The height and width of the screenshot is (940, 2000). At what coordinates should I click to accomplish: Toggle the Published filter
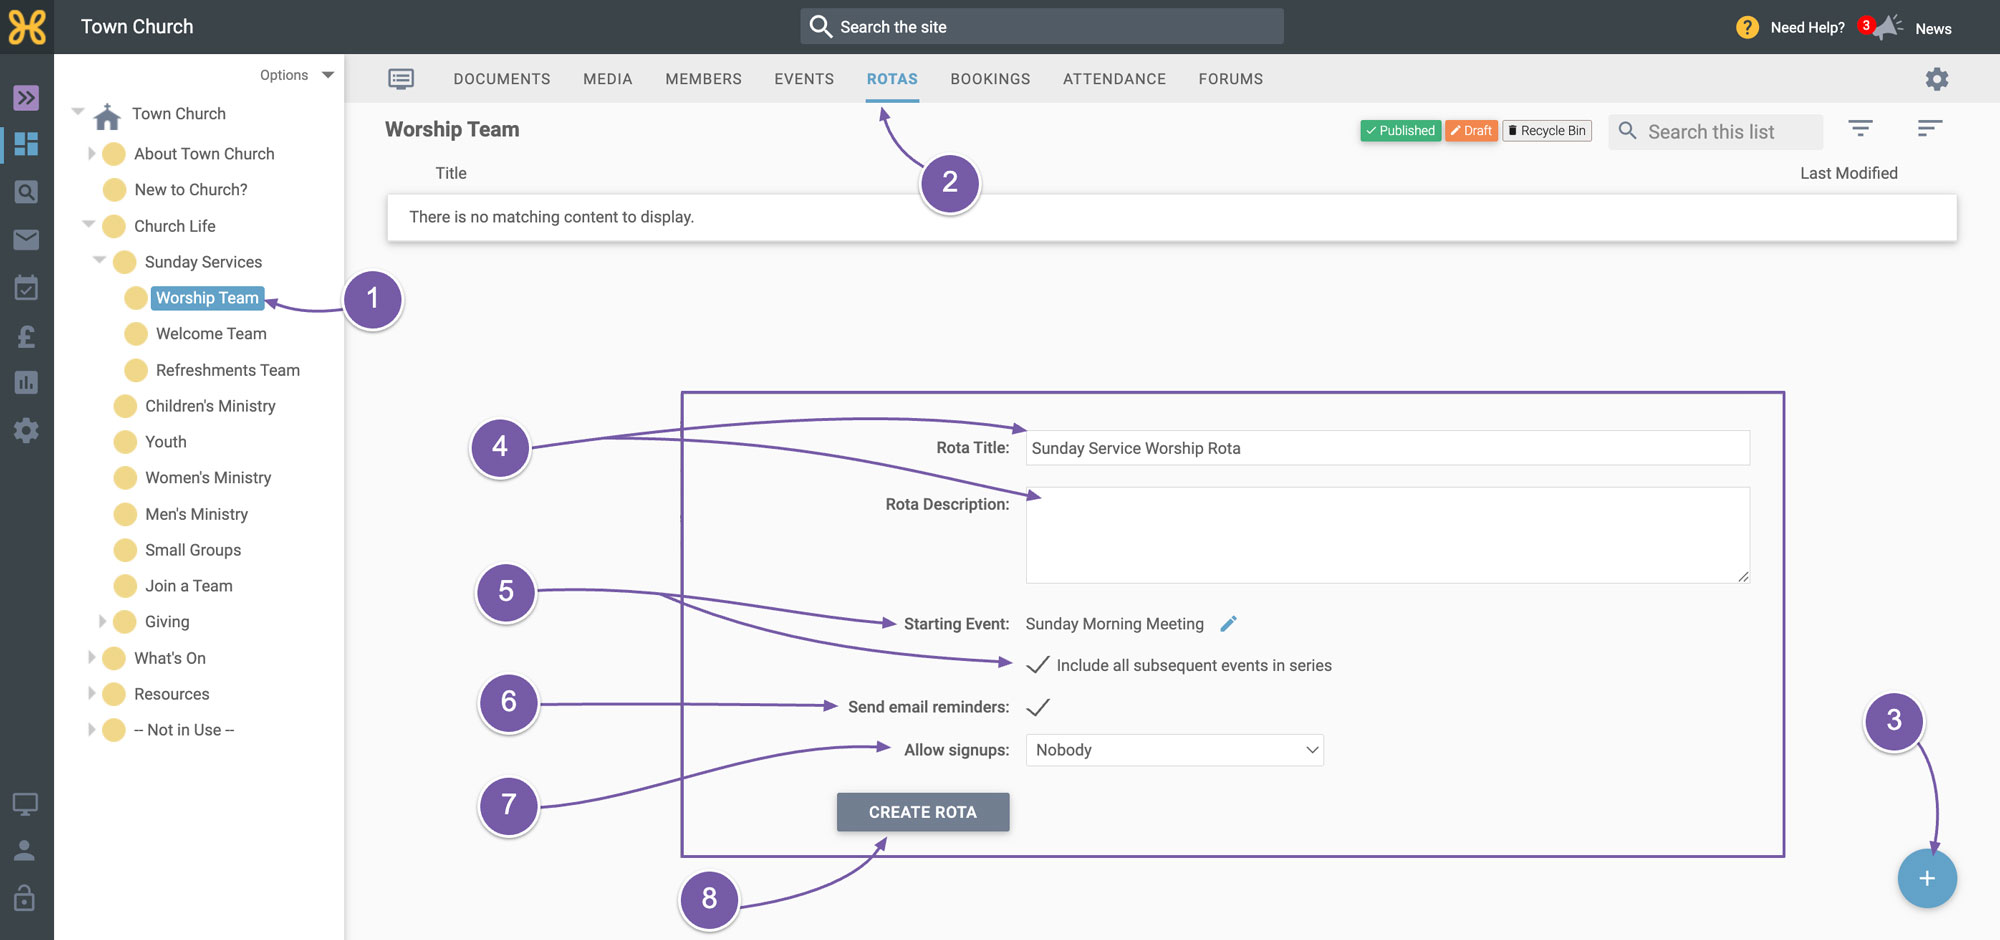pos(1400,131)
